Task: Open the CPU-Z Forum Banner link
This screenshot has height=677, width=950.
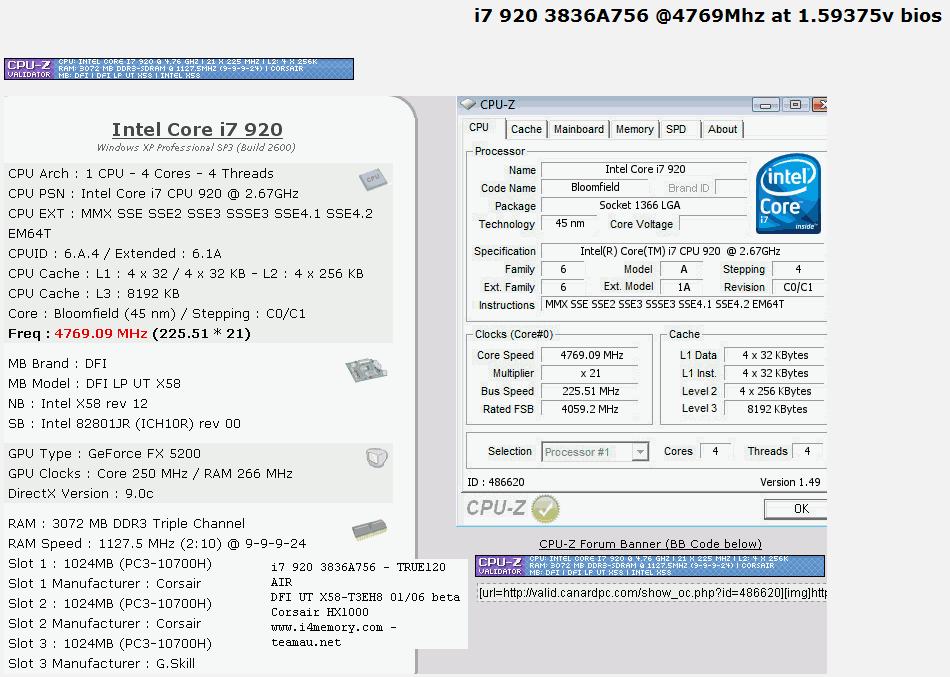Action: tap(650, 544)
